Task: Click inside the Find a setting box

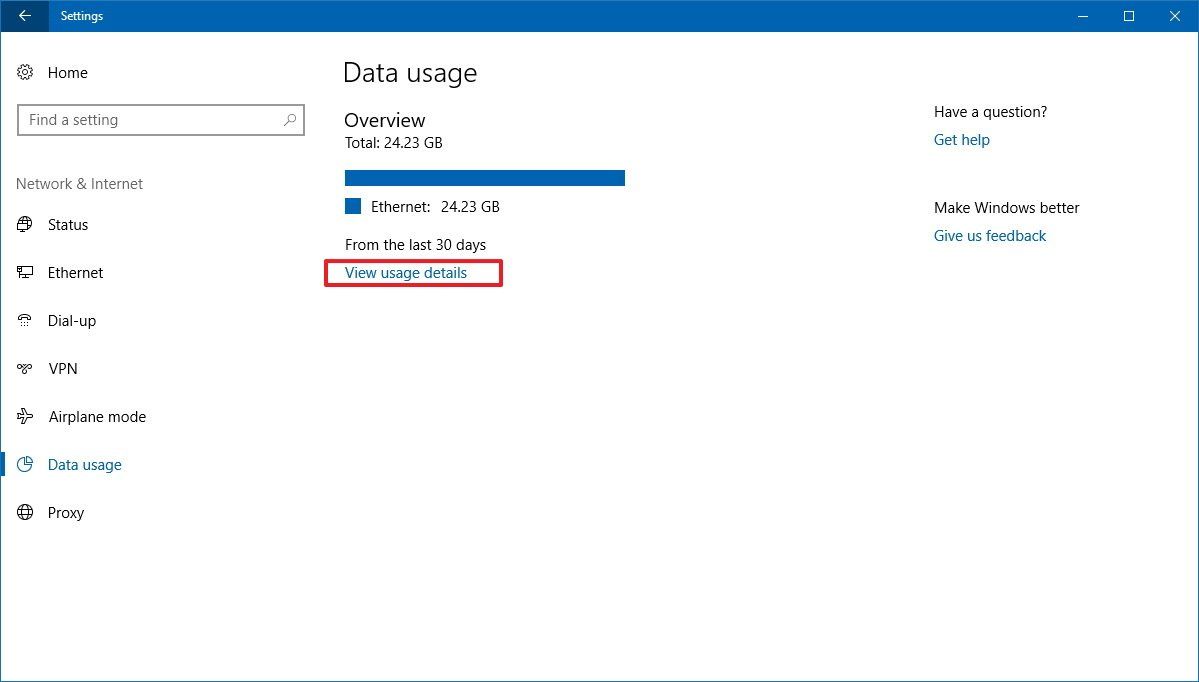Action: [x=160, y=119]
